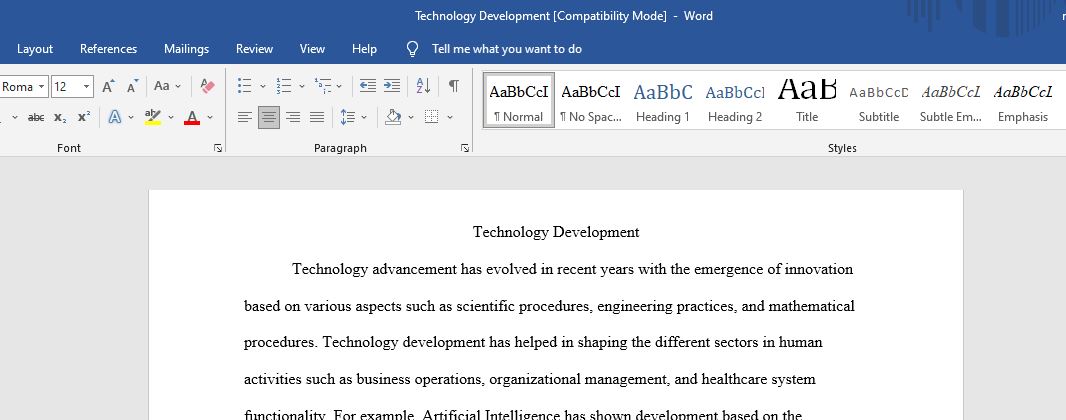Apply the Subtitle style

coord(879,100)
